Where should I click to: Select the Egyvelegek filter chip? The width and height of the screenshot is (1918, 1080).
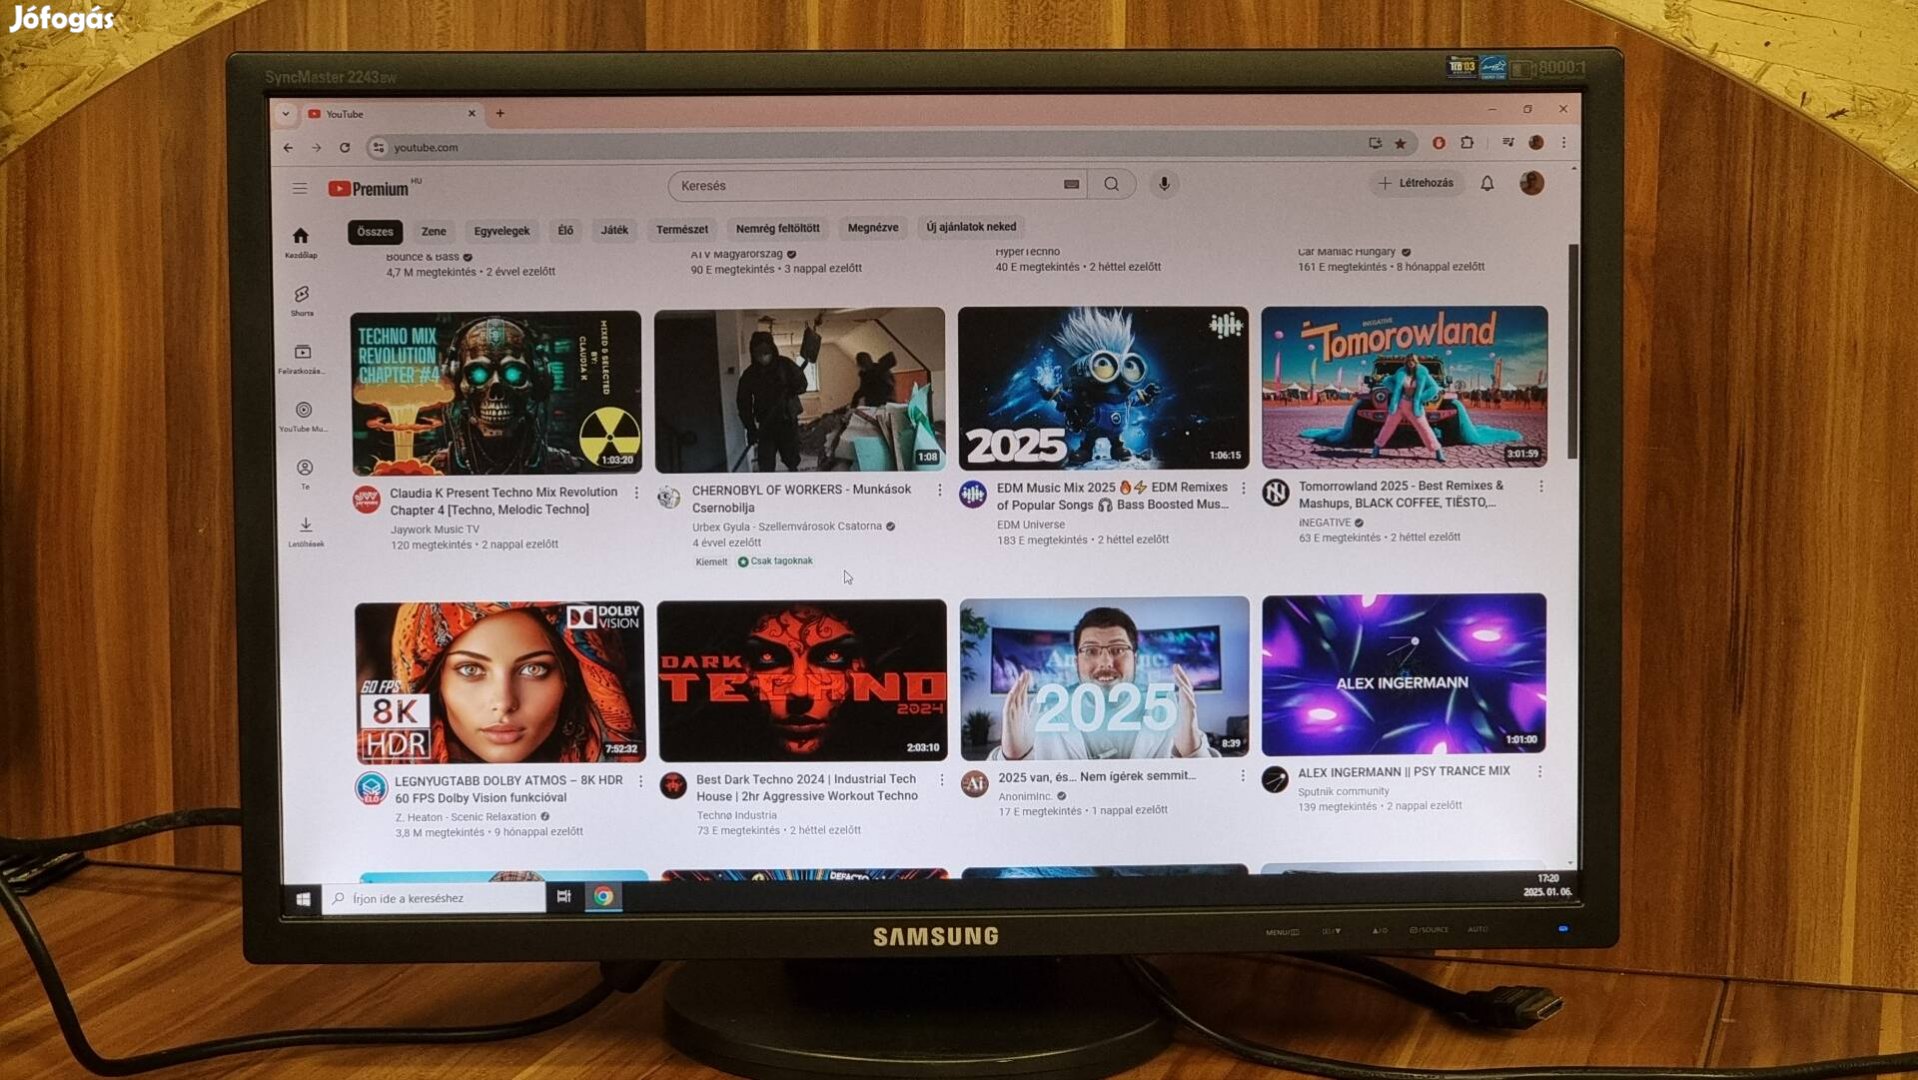501,230
